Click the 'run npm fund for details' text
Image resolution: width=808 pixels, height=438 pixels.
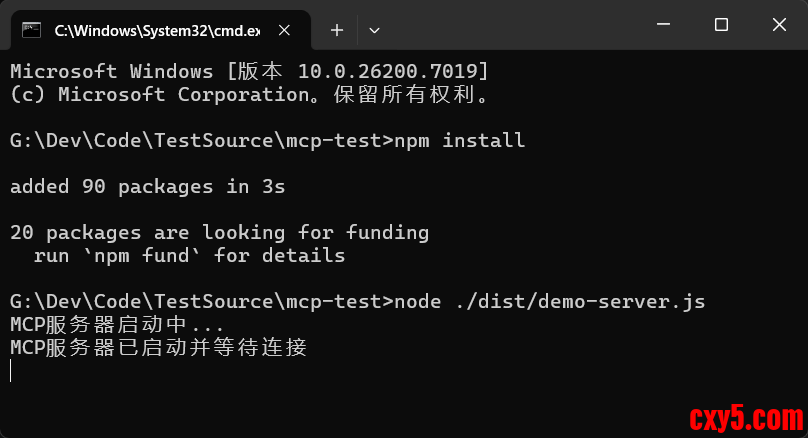click(x=189, y=256)
